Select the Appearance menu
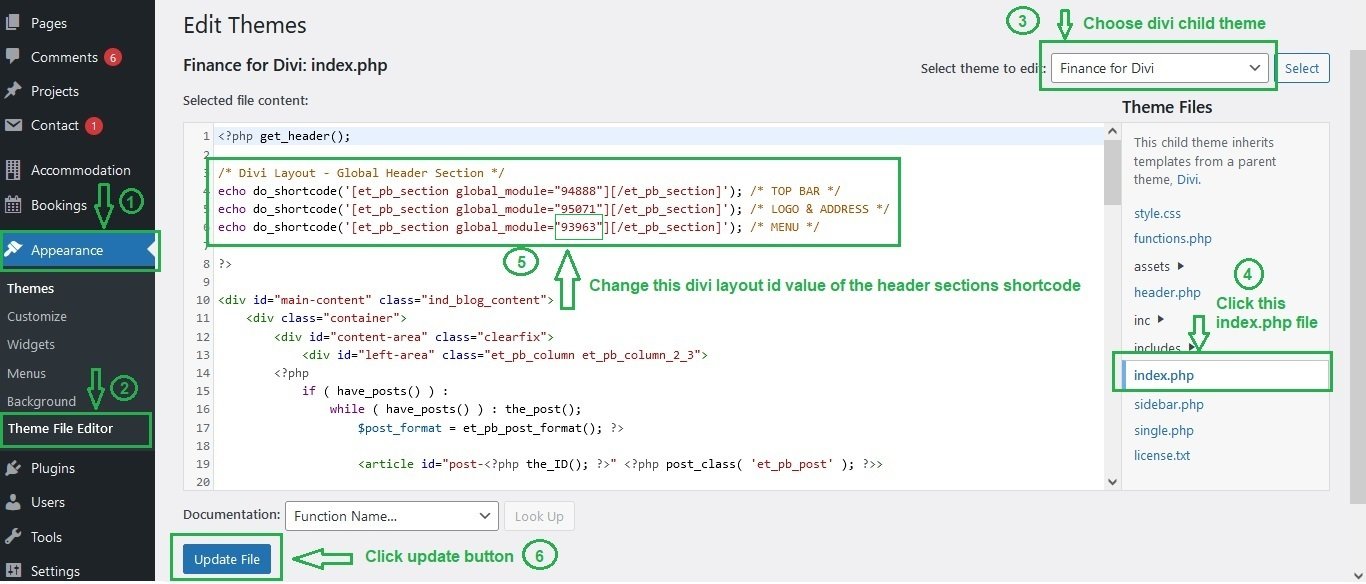The width and height of the screenshot is (1366, 584). pyautogui.click(x=77, y=250)
